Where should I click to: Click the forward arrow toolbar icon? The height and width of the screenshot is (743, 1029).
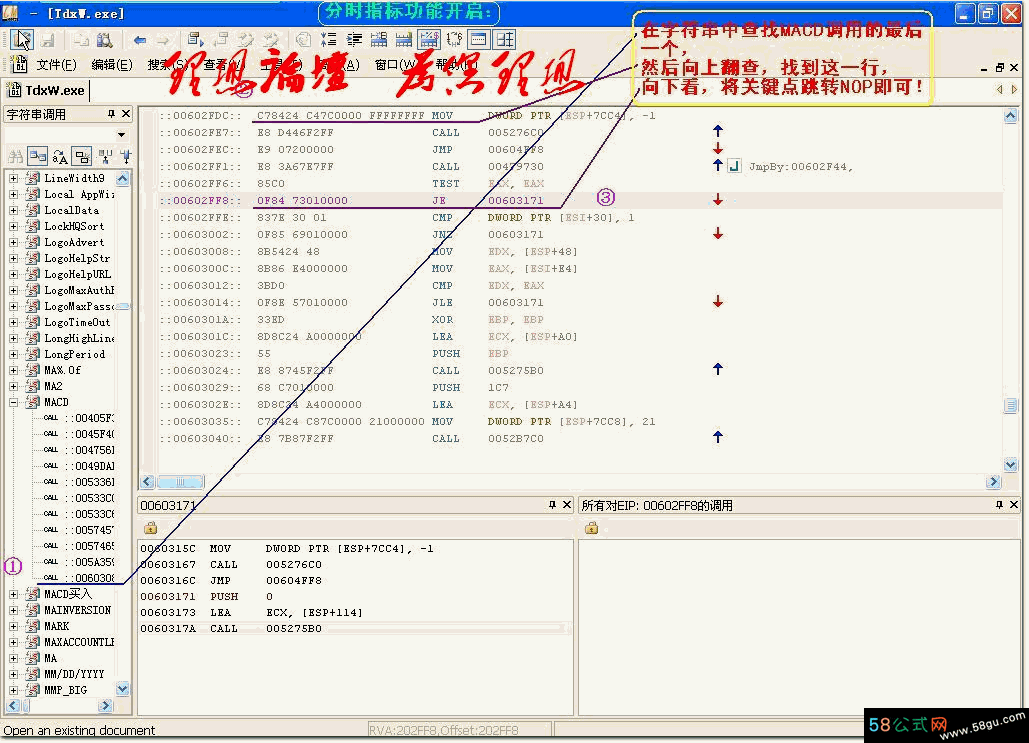point(162,40)
